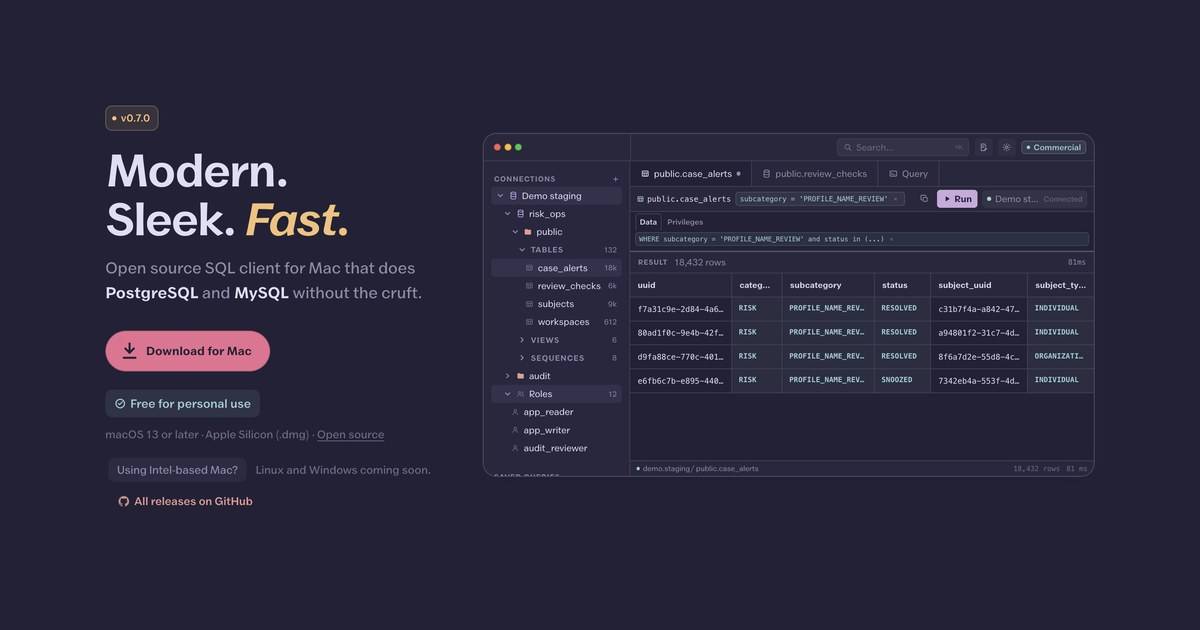Image resolution: width=1200 pixels, height=630 pixels.
Task: Switch to the public.review_checks tab
Action: (814, 174)
